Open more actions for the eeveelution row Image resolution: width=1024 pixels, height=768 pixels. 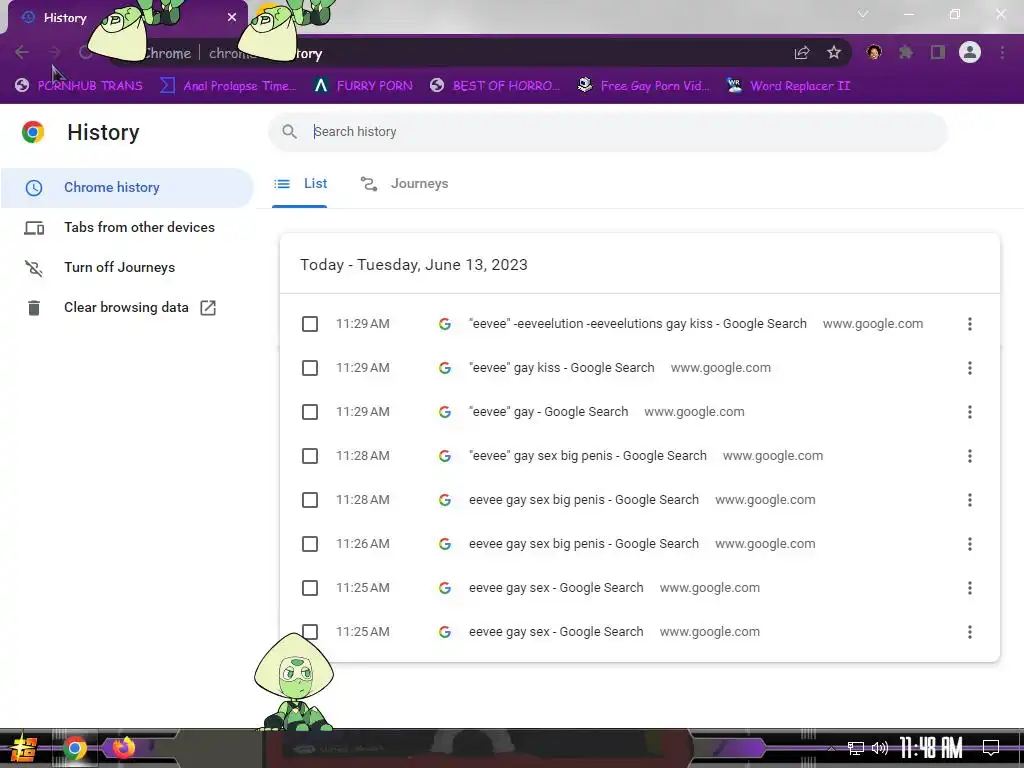[x=970, y=324]
